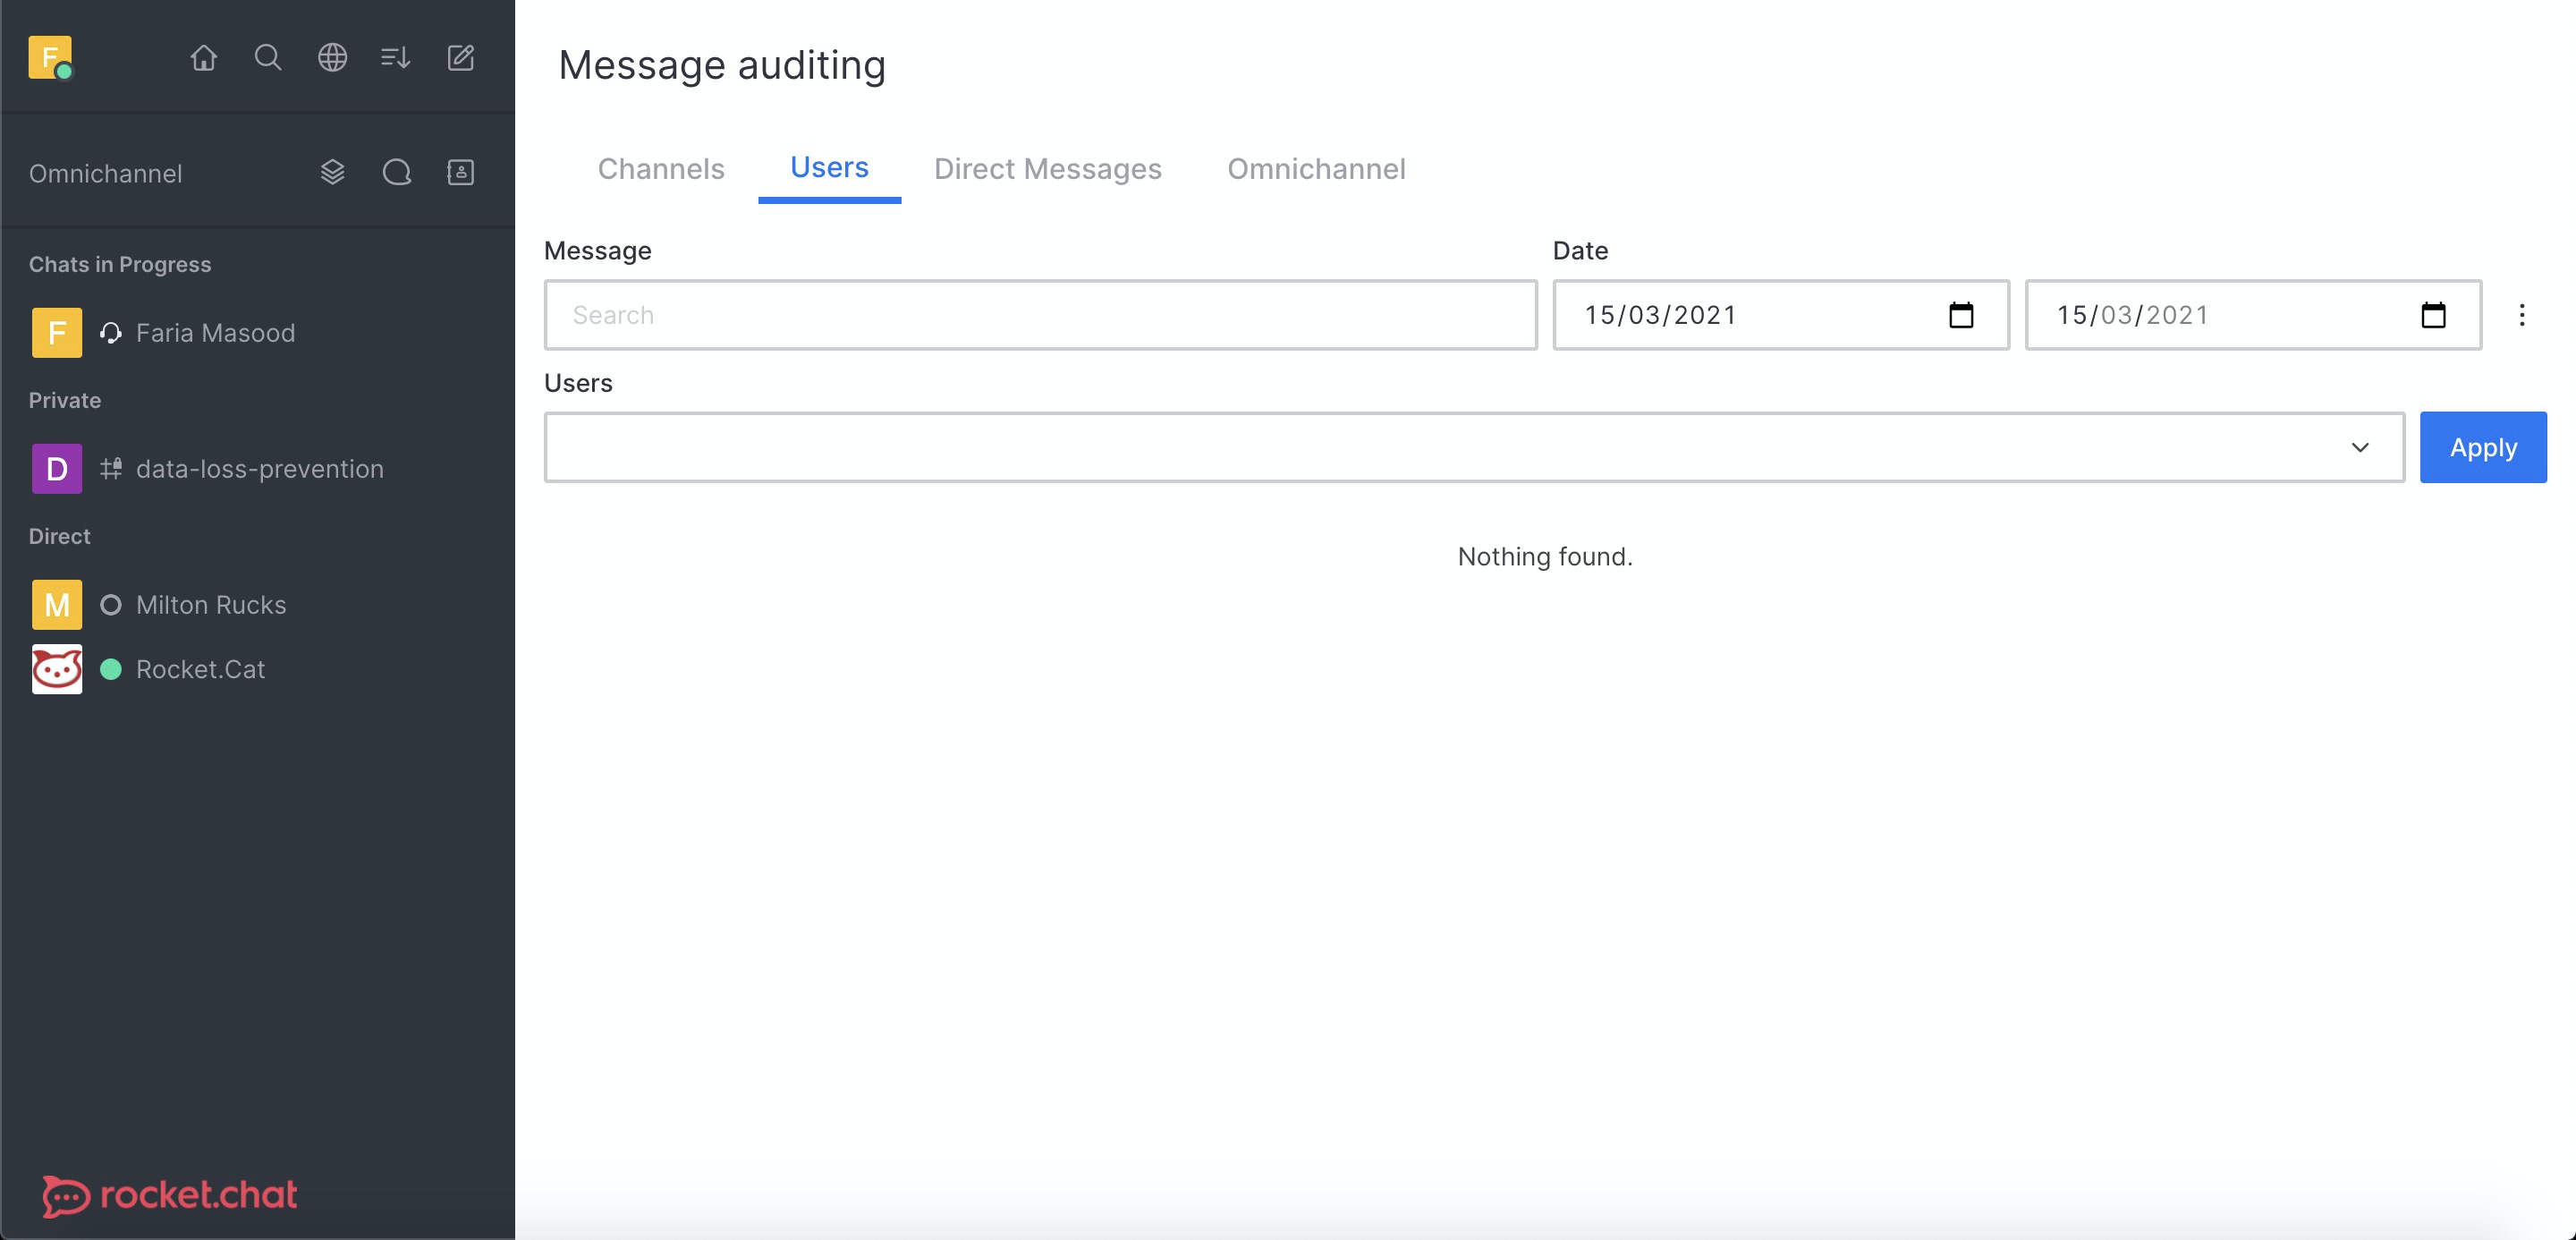Switch to the Channels tab

(x=661, y=168)
